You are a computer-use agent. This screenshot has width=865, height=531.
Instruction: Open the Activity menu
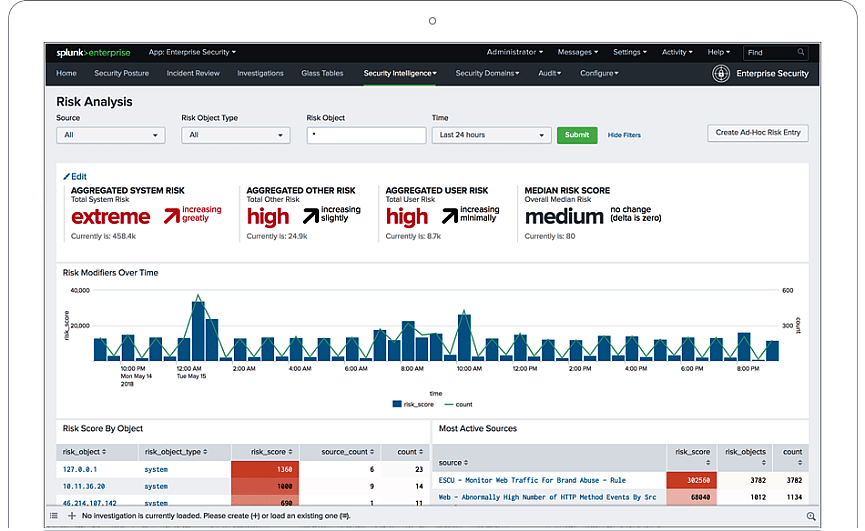pos(677,52)
